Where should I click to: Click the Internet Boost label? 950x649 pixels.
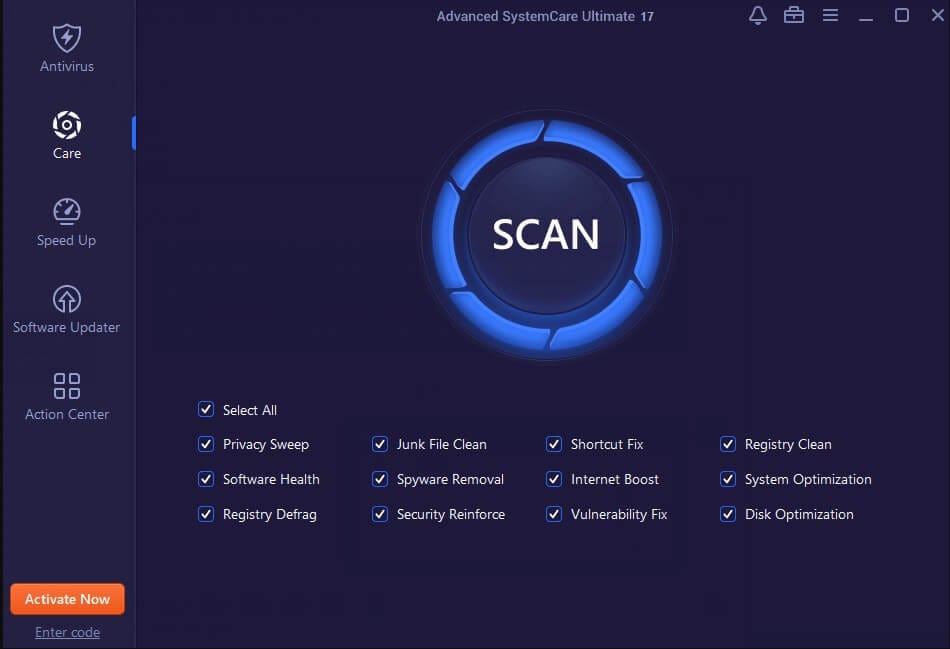(615, 479)
